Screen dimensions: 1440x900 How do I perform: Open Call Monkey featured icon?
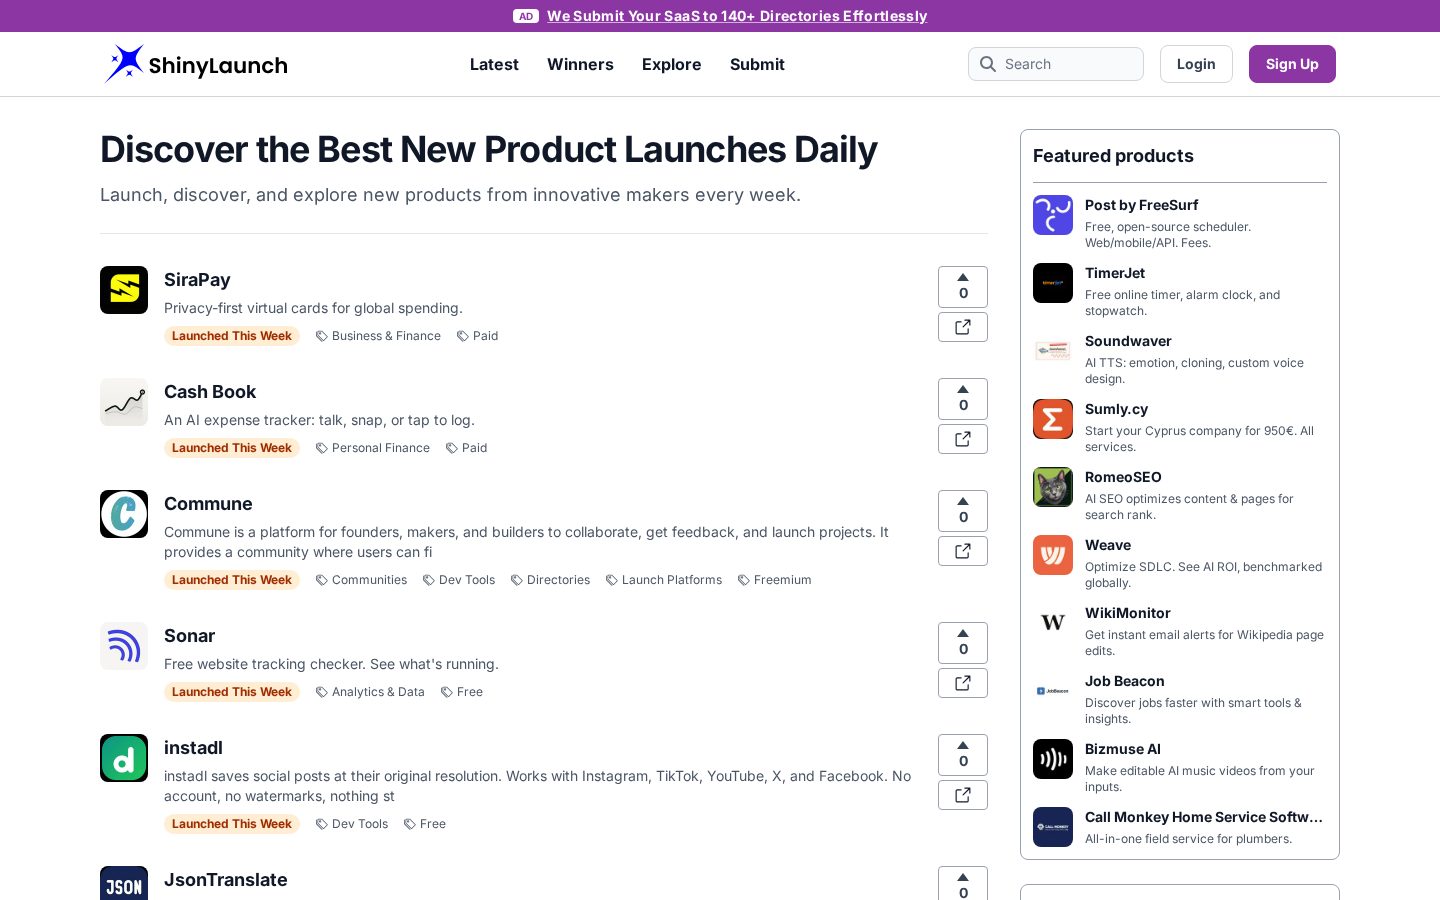pyautogui.click(x=1053, y=827)
